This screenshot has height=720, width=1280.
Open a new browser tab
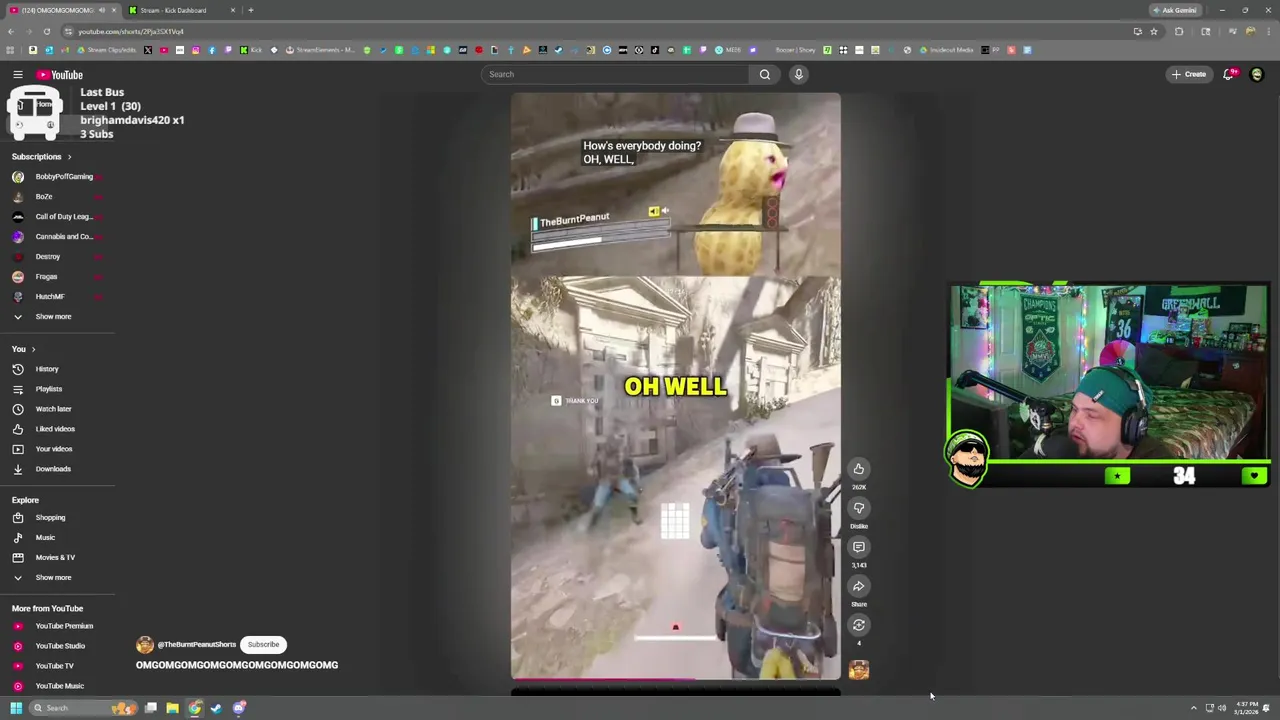tap(251, 10)
